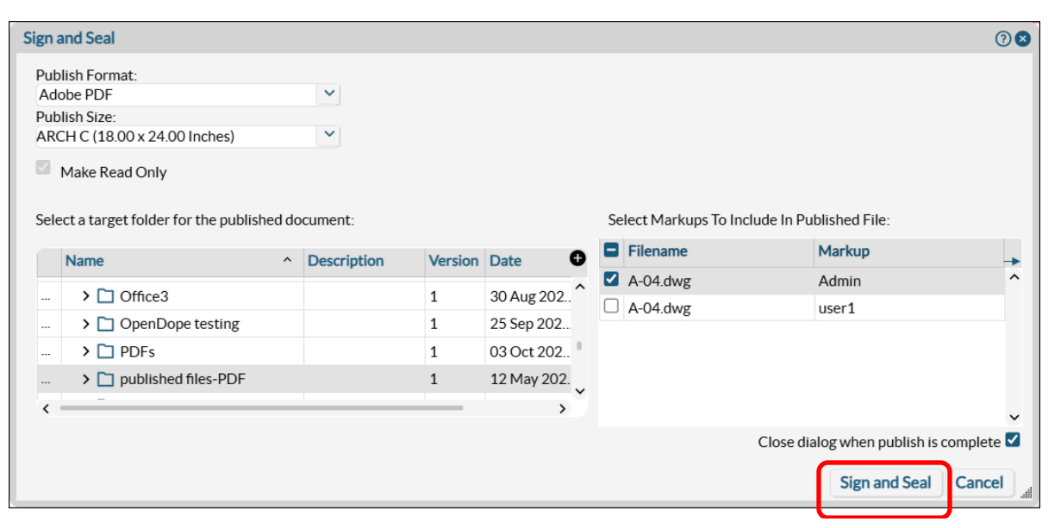
Task: Click the 30 Aug date cell
Action: point(529,296)
